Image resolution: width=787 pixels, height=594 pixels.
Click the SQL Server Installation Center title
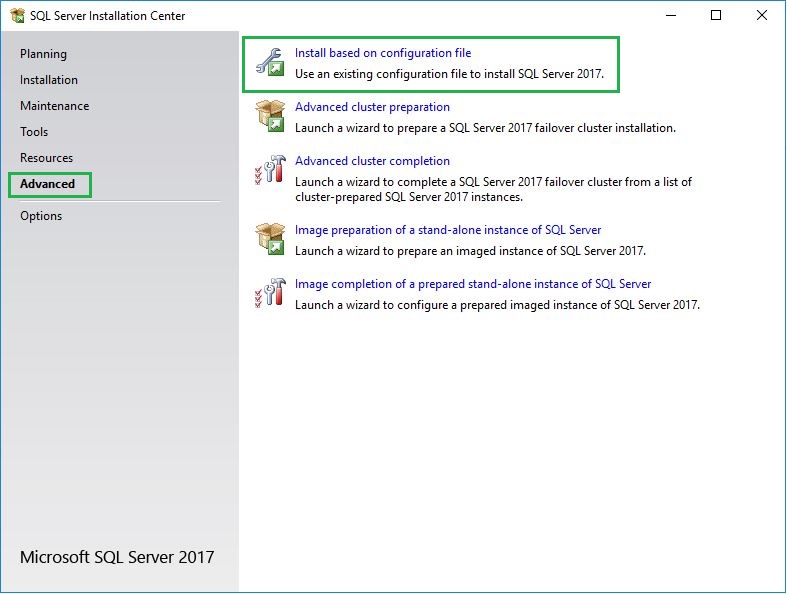click(107, 16)
